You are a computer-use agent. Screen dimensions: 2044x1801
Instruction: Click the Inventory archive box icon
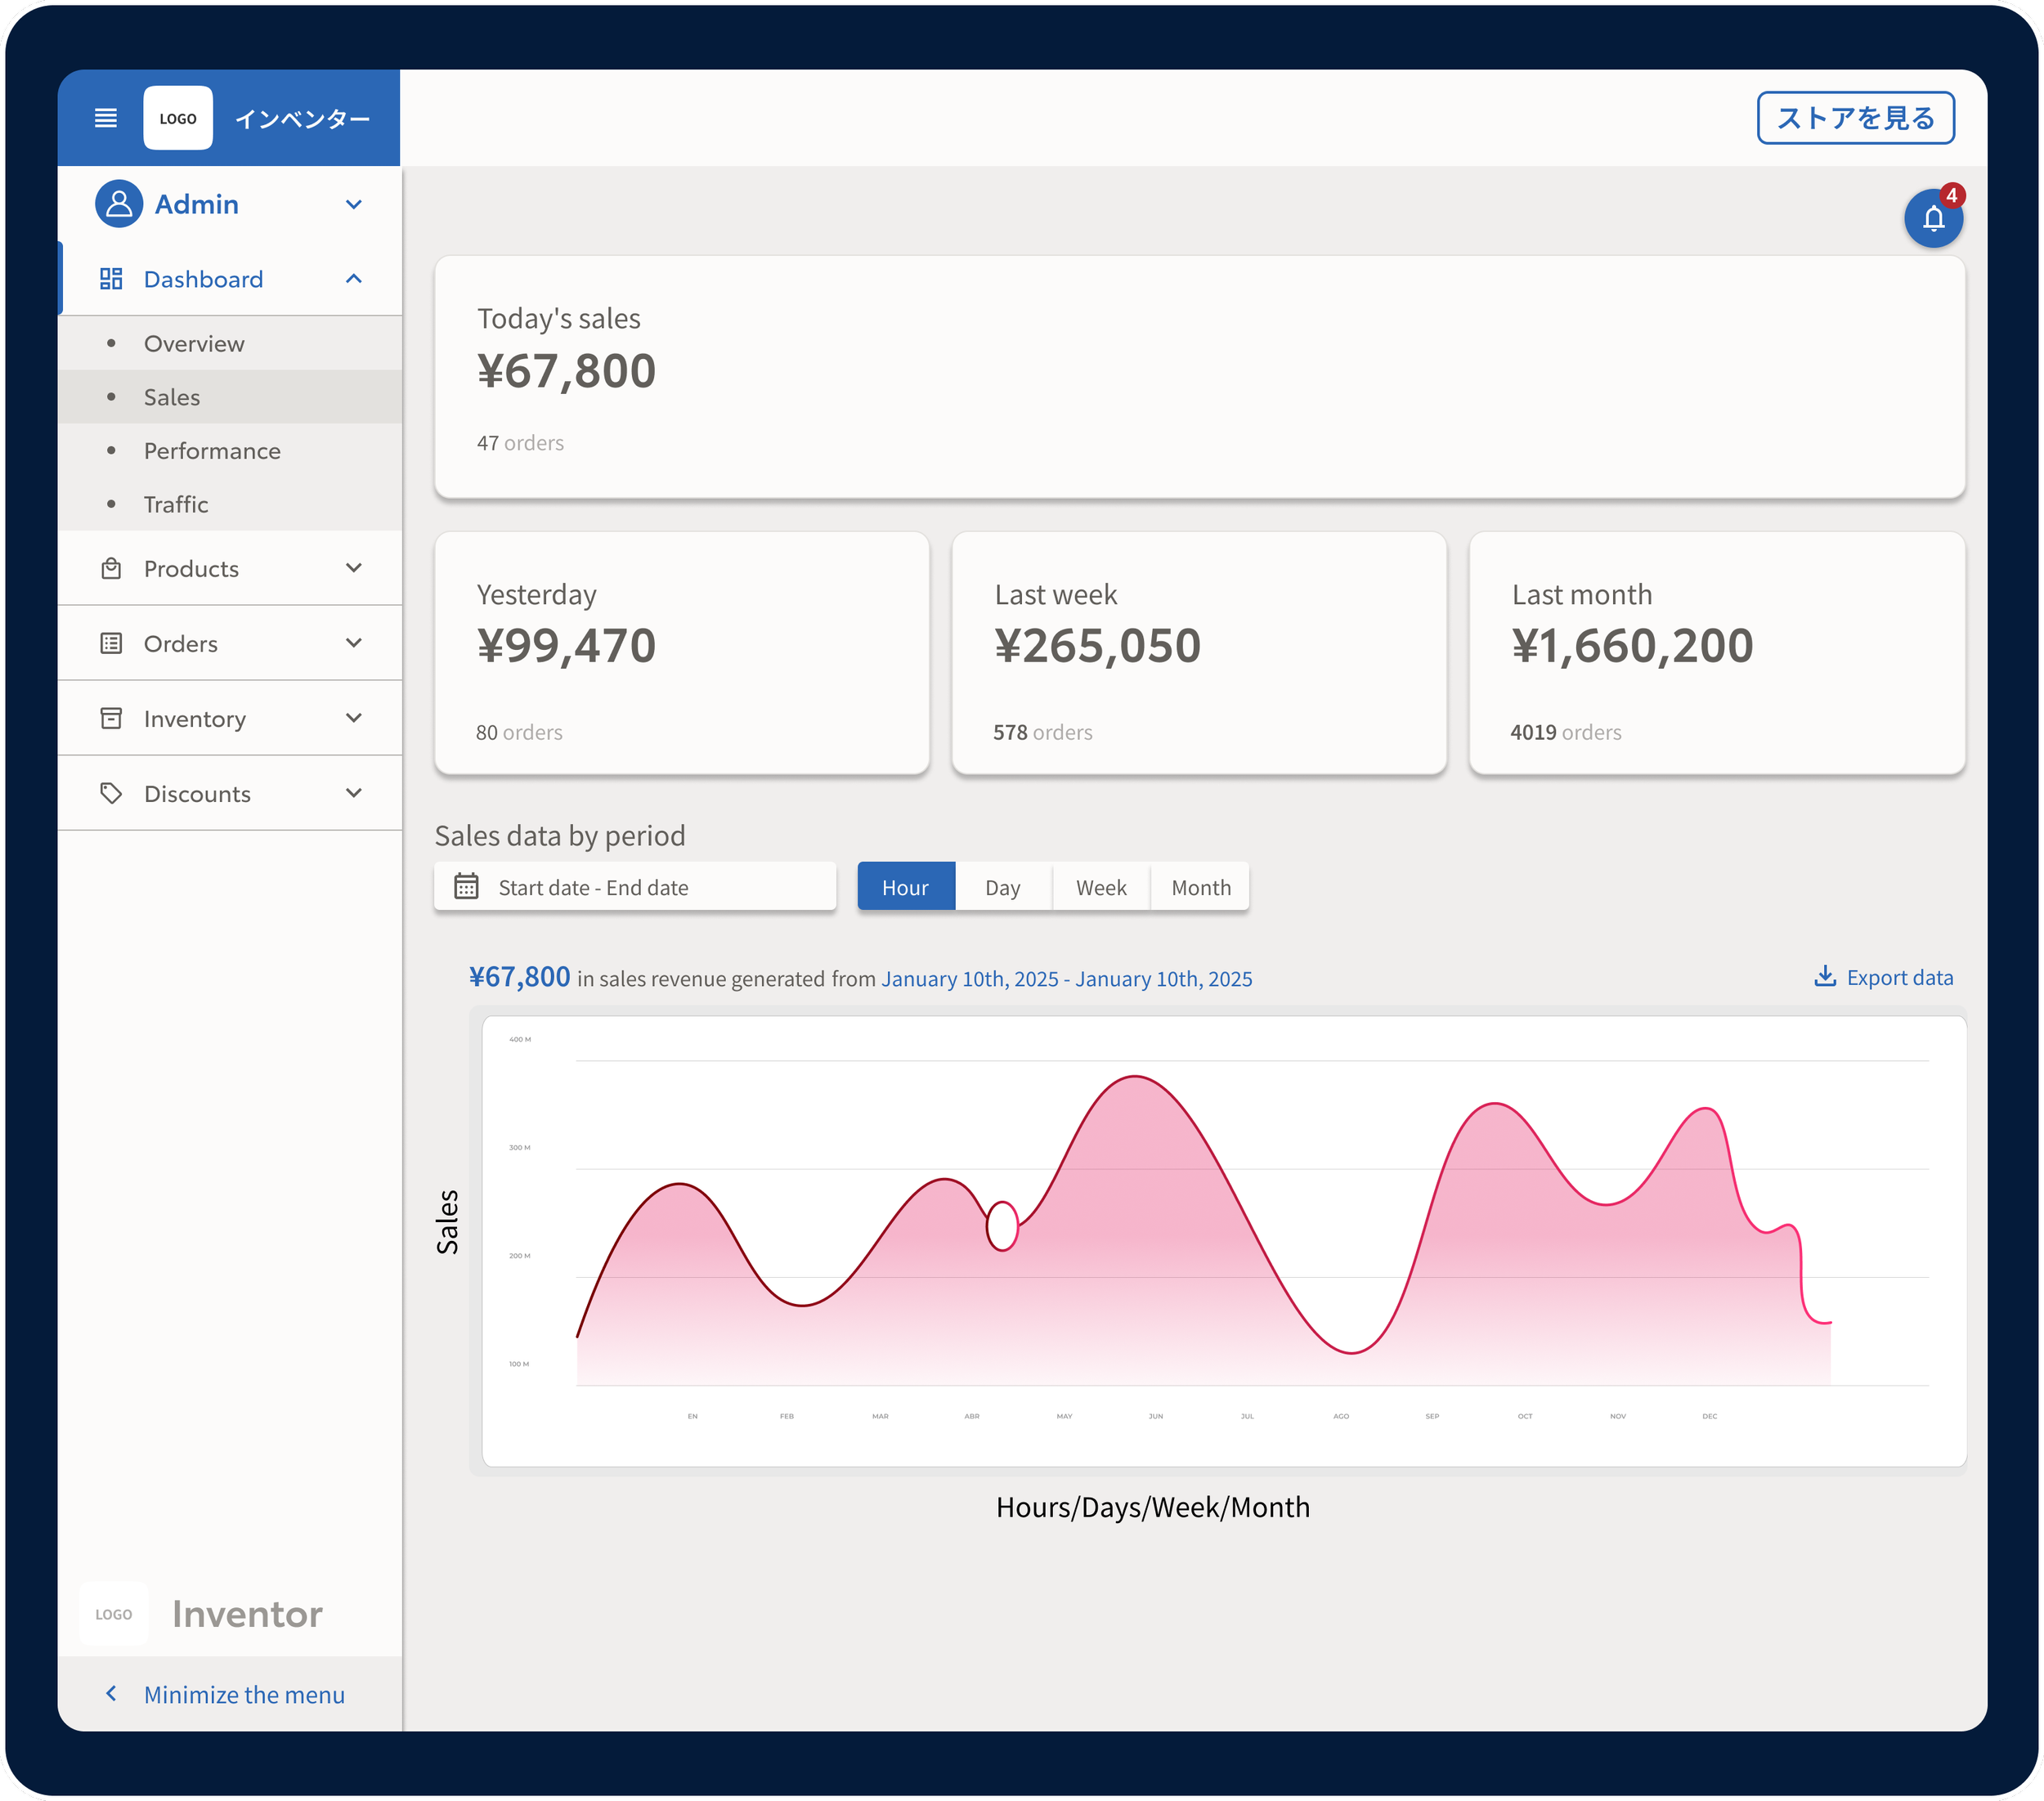point(111,718)
